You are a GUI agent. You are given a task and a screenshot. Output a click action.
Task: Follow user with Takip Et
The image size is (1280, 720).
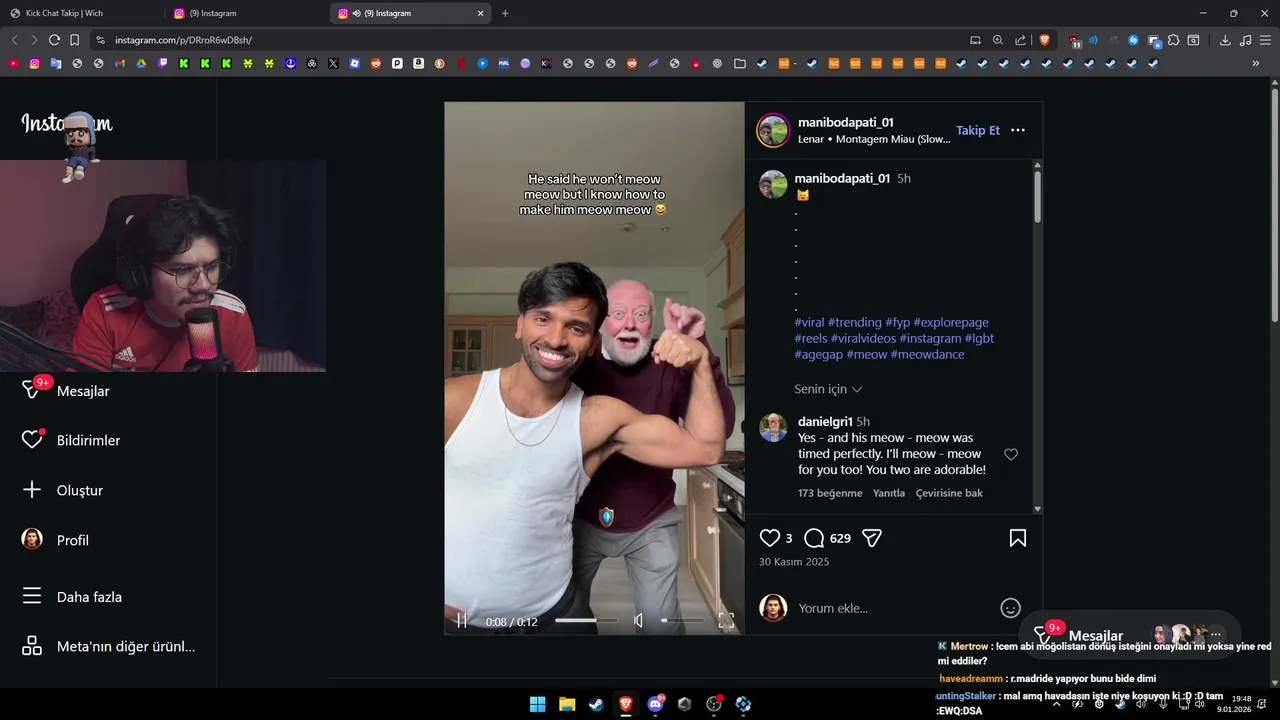pyautogui.click(x=978, y=130)
